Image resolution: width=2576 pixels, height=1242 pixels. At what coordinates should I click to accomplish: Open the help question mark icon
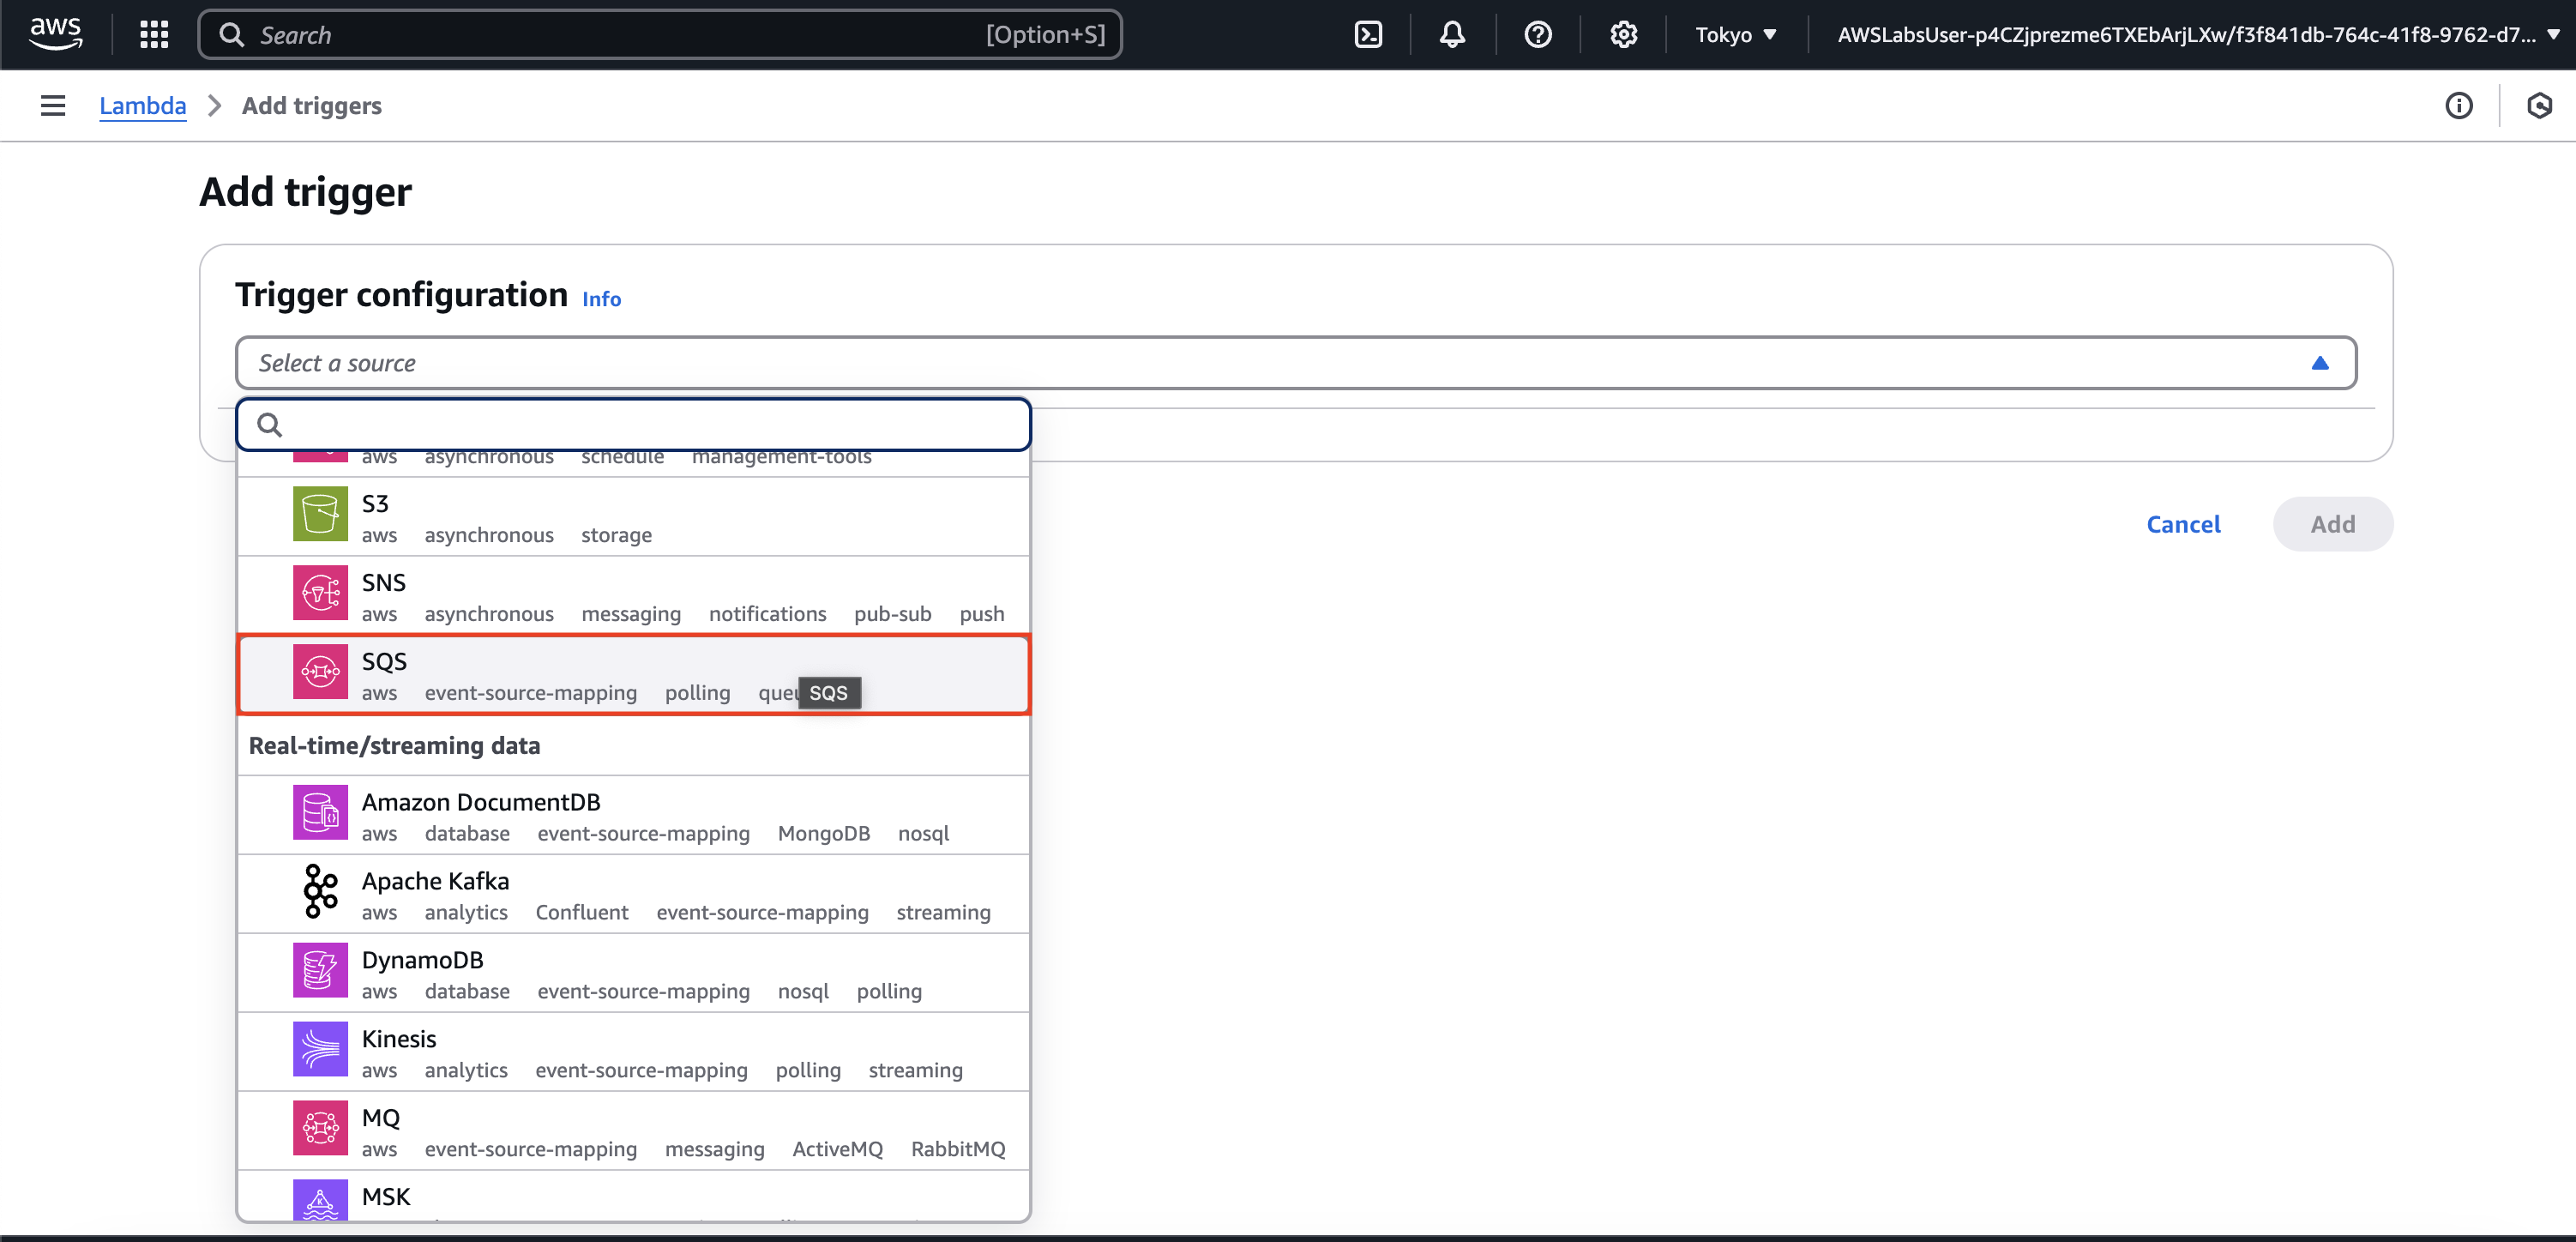(x=1537, y=35)
